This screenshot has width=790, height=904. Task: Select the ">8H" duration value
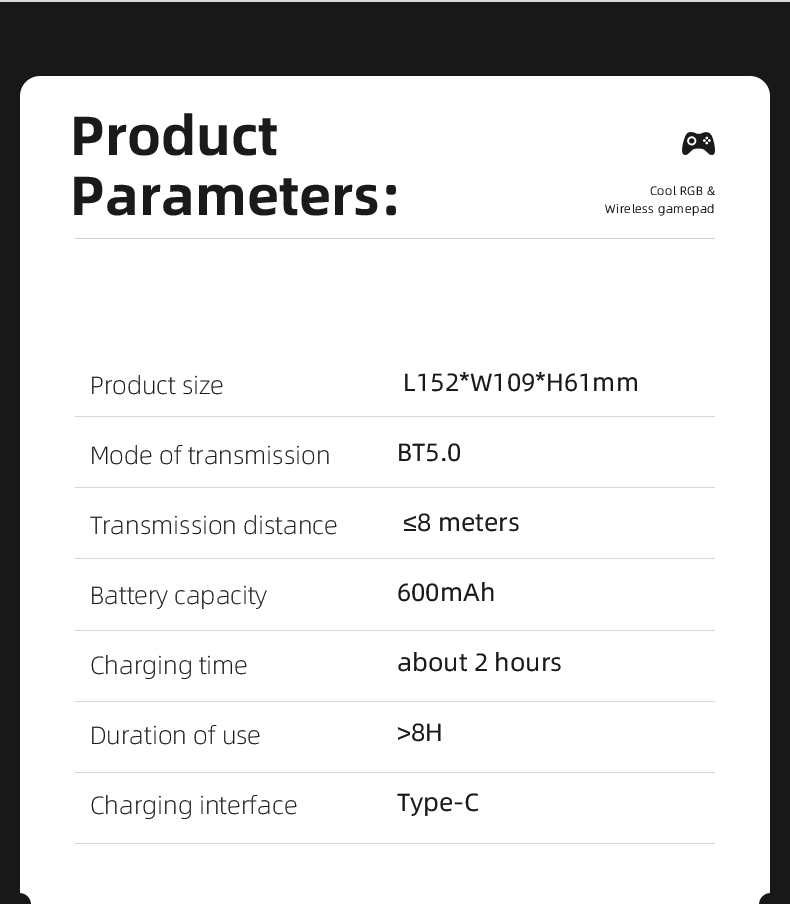click(420, 733)
